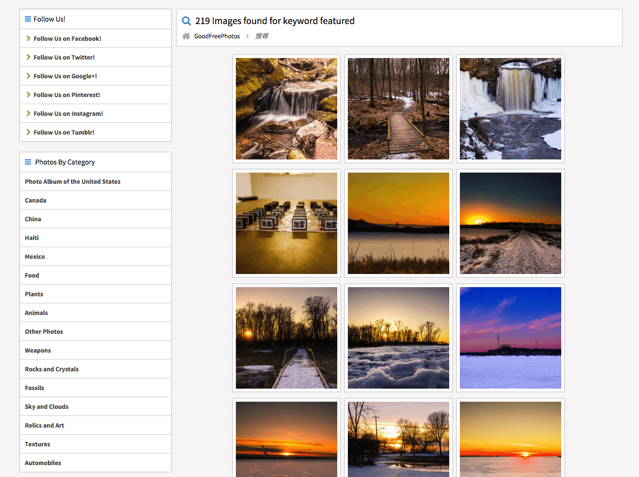Open the forest boardwalk bridge thumbnail
This screenshot has height=477, width=639.
tap(399, 108)
